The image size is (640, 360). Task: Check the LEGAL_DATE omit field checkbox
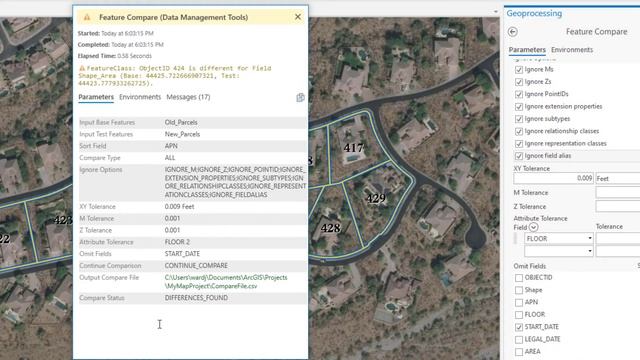tap(519, 340)
